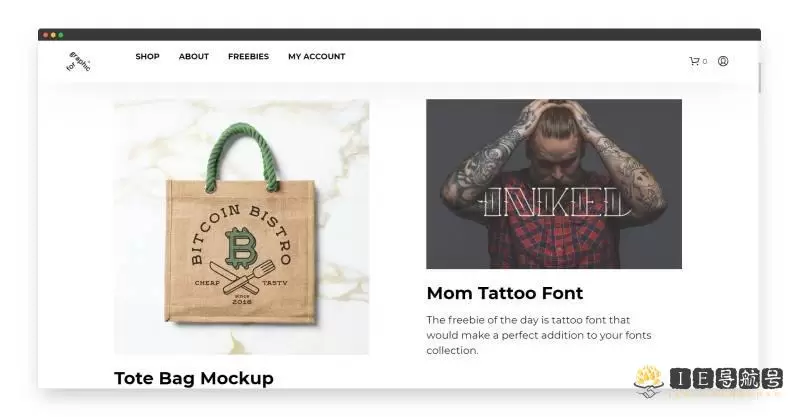Go to the ABOUT page
Viewport: 799px width, 417px height.
[x=194, y=56]
